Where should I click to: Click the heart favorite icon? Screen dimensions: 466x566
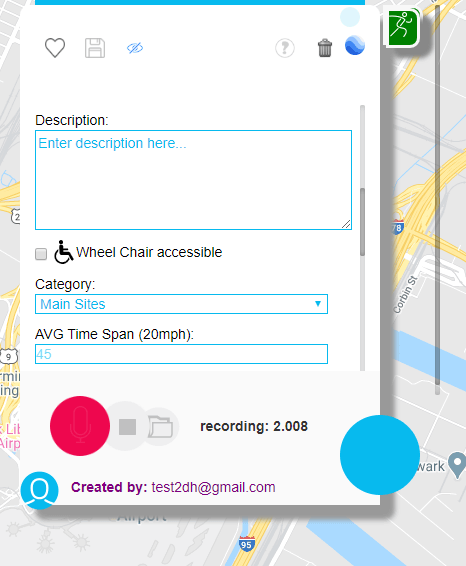55,48
